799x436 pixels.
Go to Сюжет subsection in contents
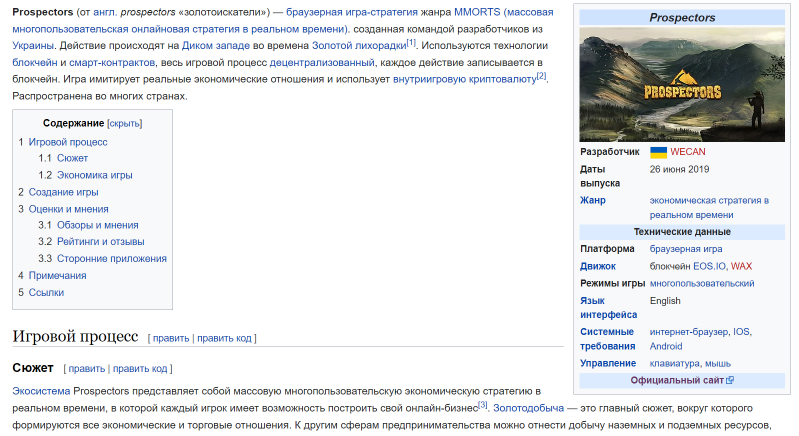tap(72, 158)
